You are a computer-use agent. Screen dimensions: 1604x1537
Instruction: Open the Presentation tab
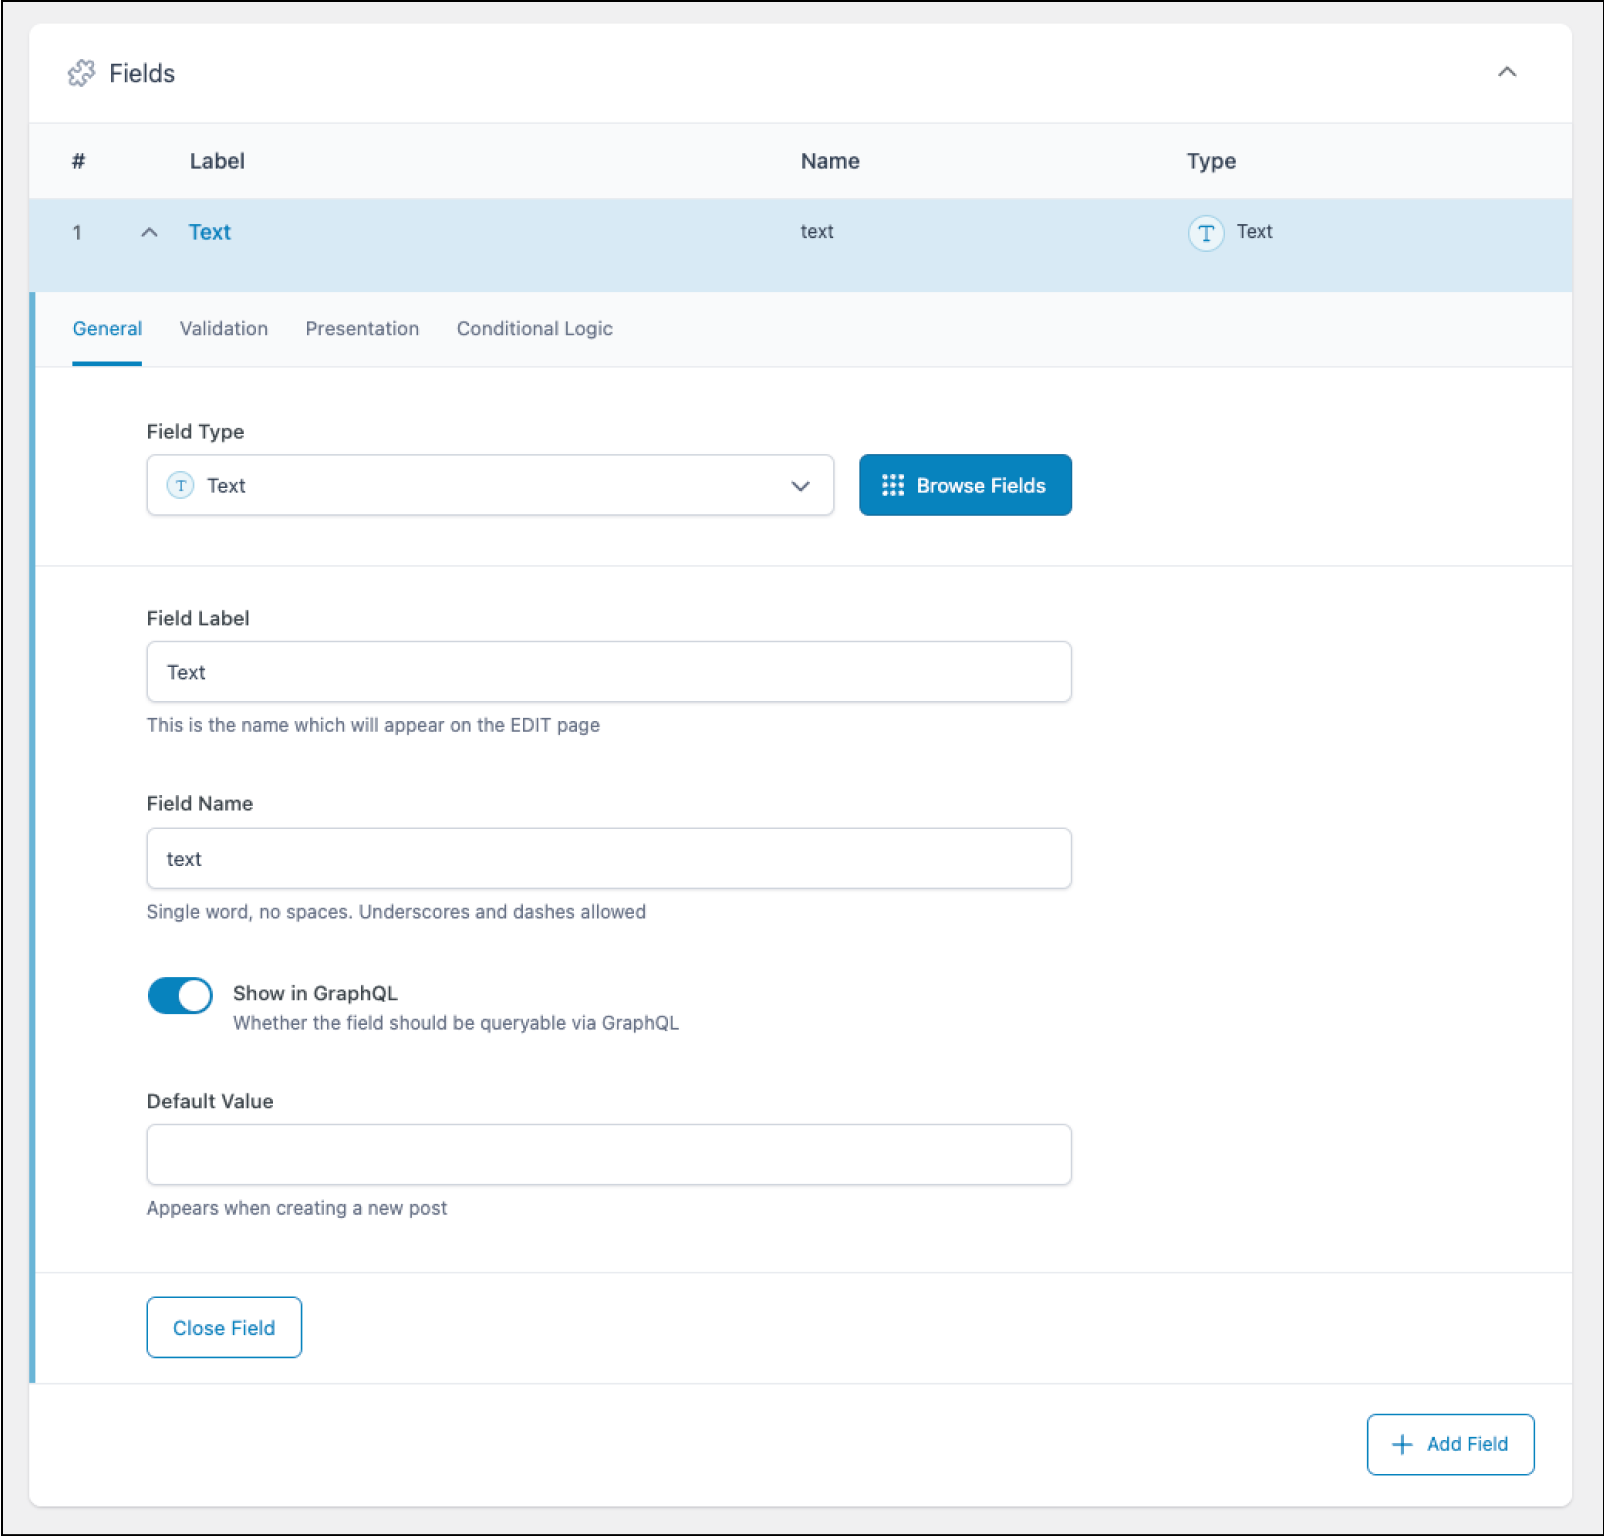(x=362, y=328)
